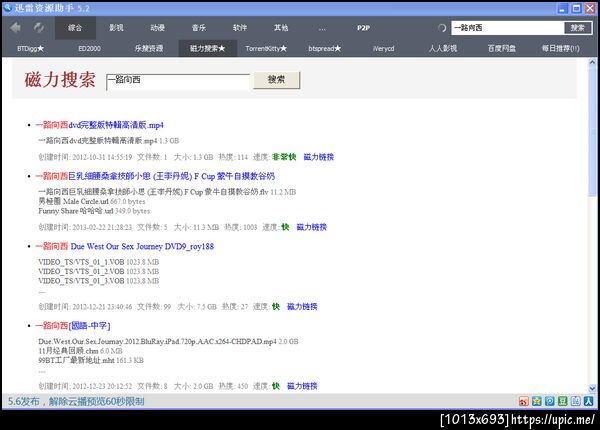Click the file name VIDEO_TS/VTS_01_1.VOB

(x=81, y=262)
